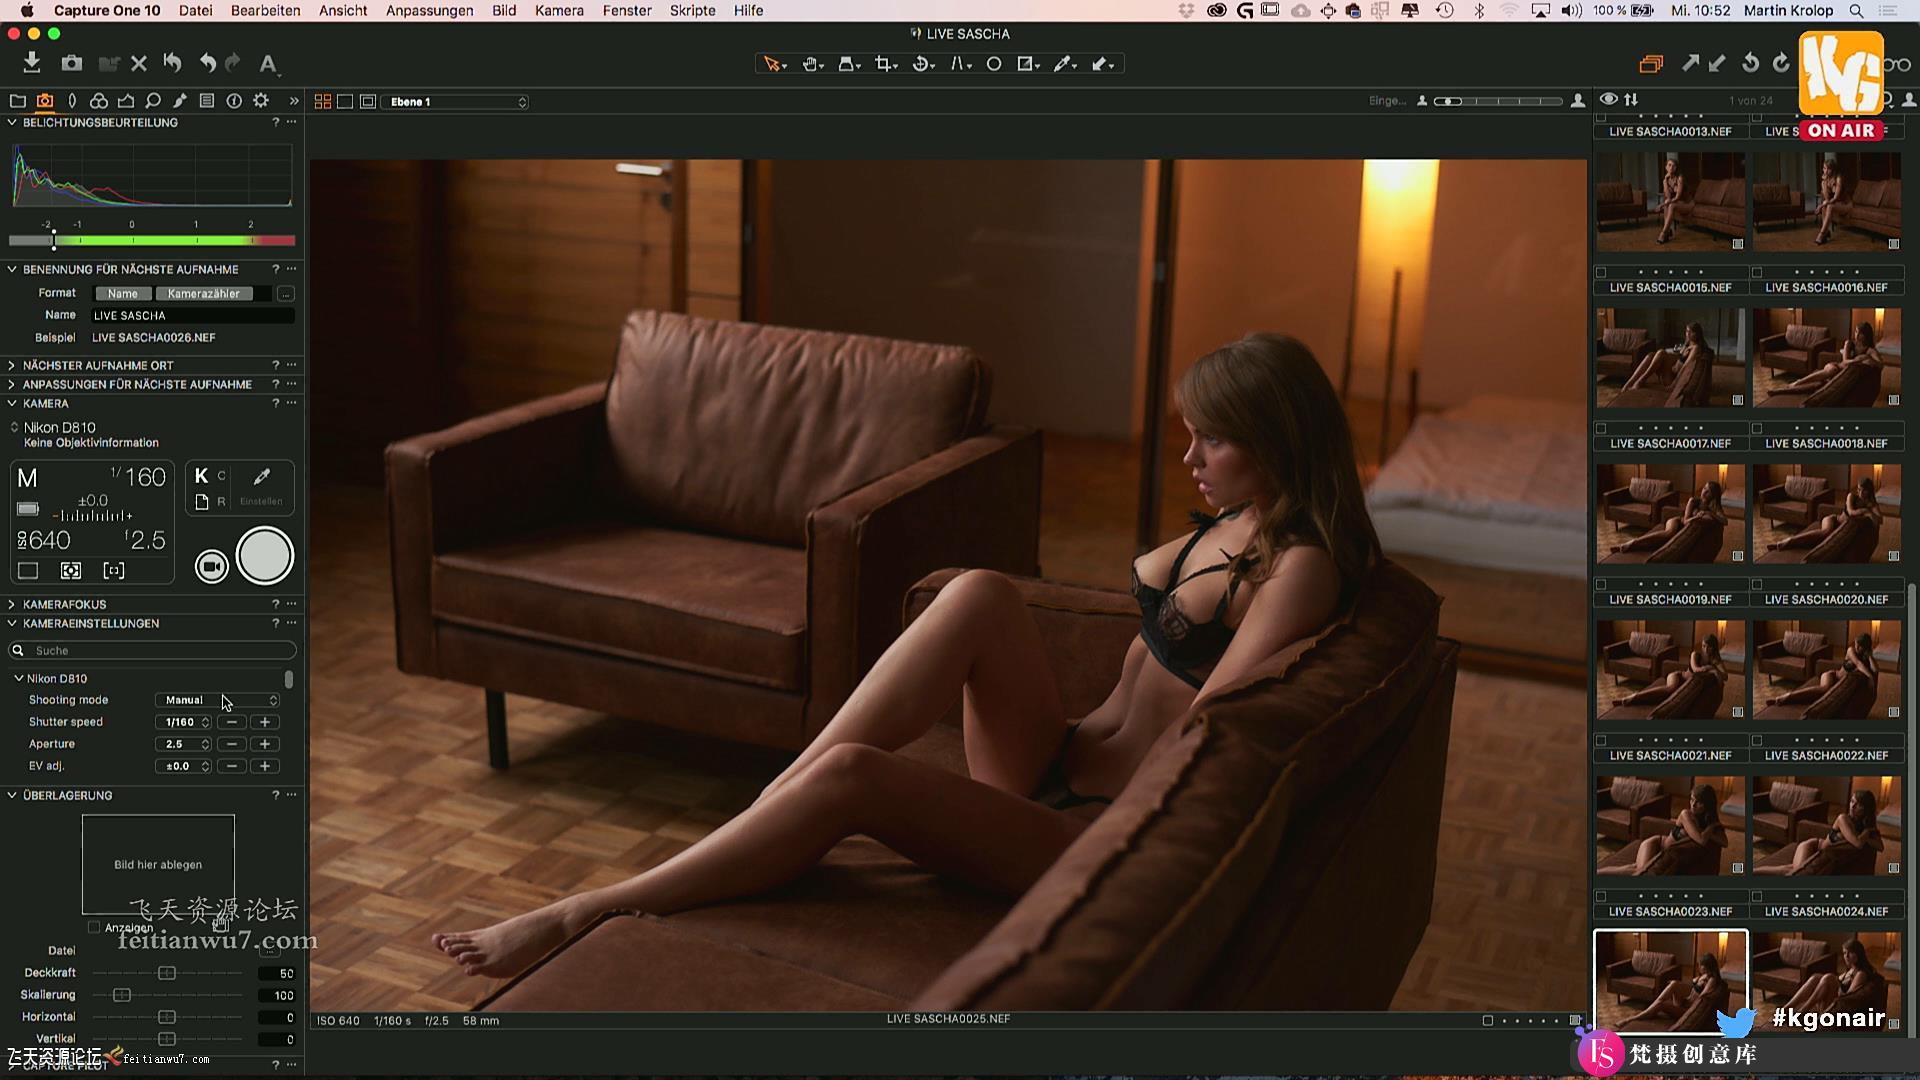
Task: Open the Color tool tab with circles
Action: 99,101
